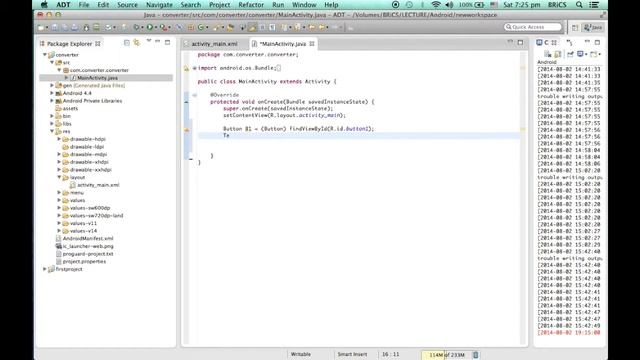The image size is (640, 360).
Task: Toggle Scroll Lock in Console view
Action: click(x=558, y=54)
